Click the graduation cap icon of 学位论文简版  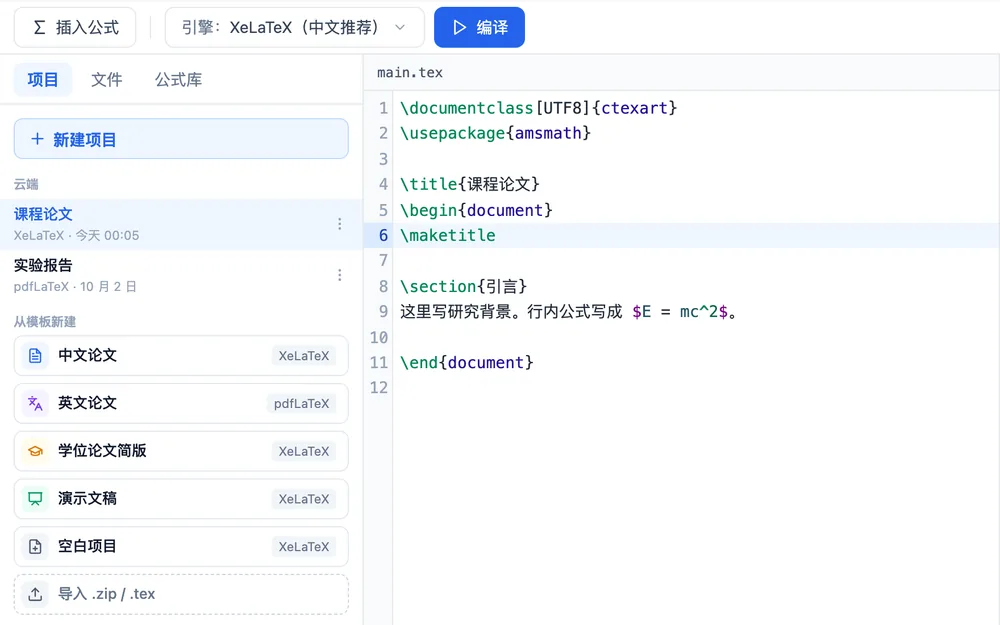35,451
